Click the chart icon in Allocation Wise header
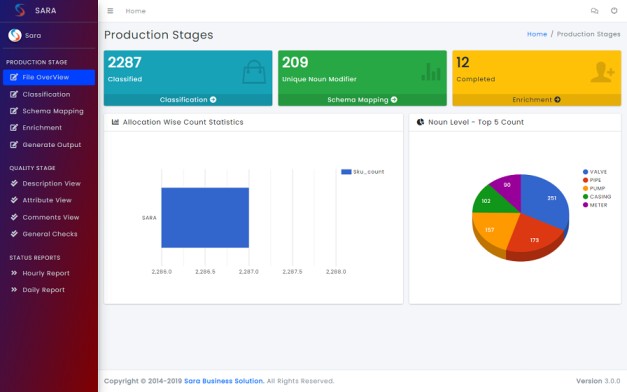 click(115, 122)
